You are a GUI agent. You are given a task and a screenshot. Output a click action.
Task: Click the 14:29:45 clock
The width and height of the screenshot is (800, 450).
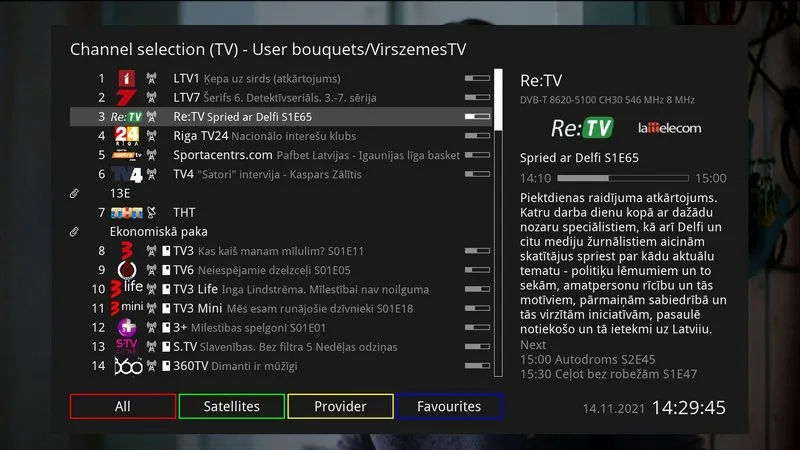click(689, 408)
